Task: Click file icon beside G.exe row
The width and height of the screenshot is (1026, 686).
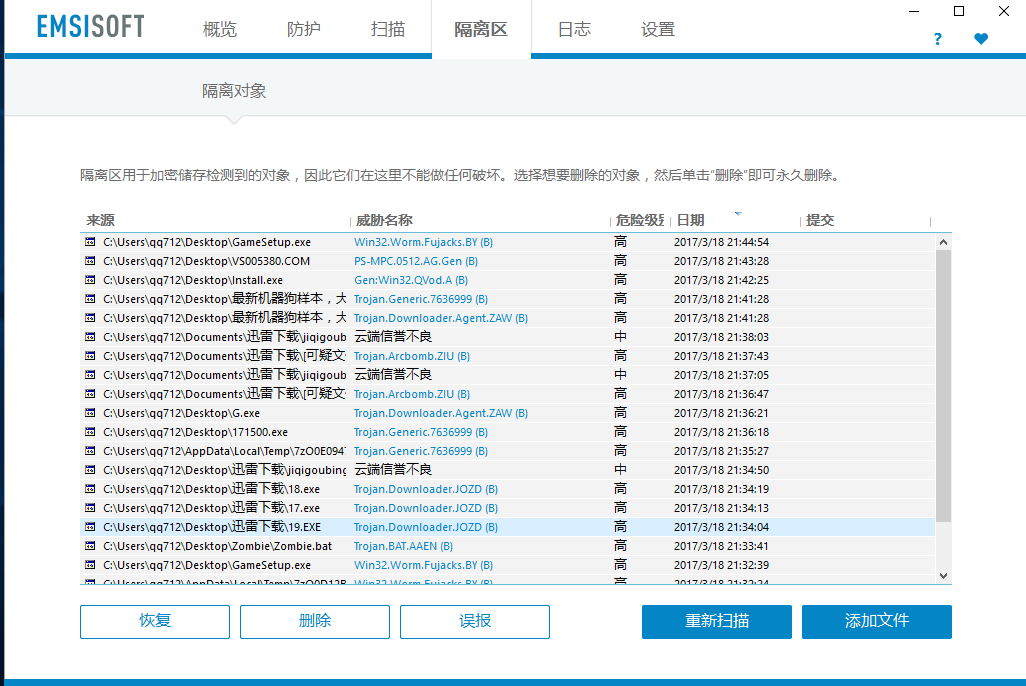Action: [90, 413]
